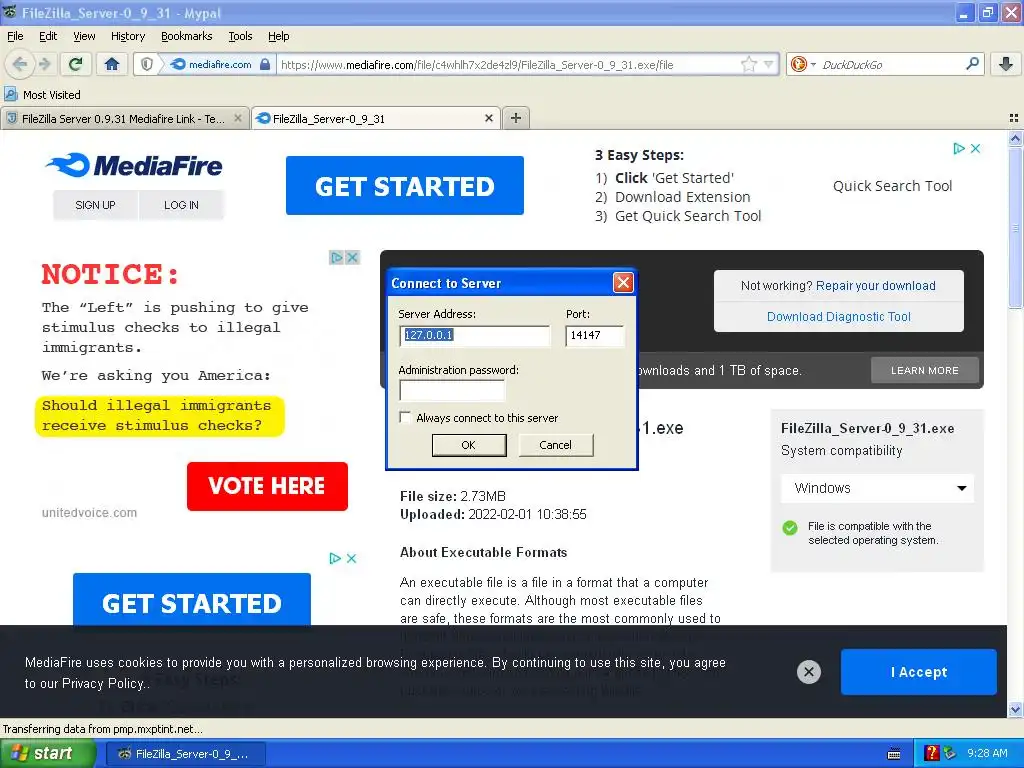Screen dimensions: 1024x768
Task: Click the I Accept cookies button
Action: click(x=918, y=671)
